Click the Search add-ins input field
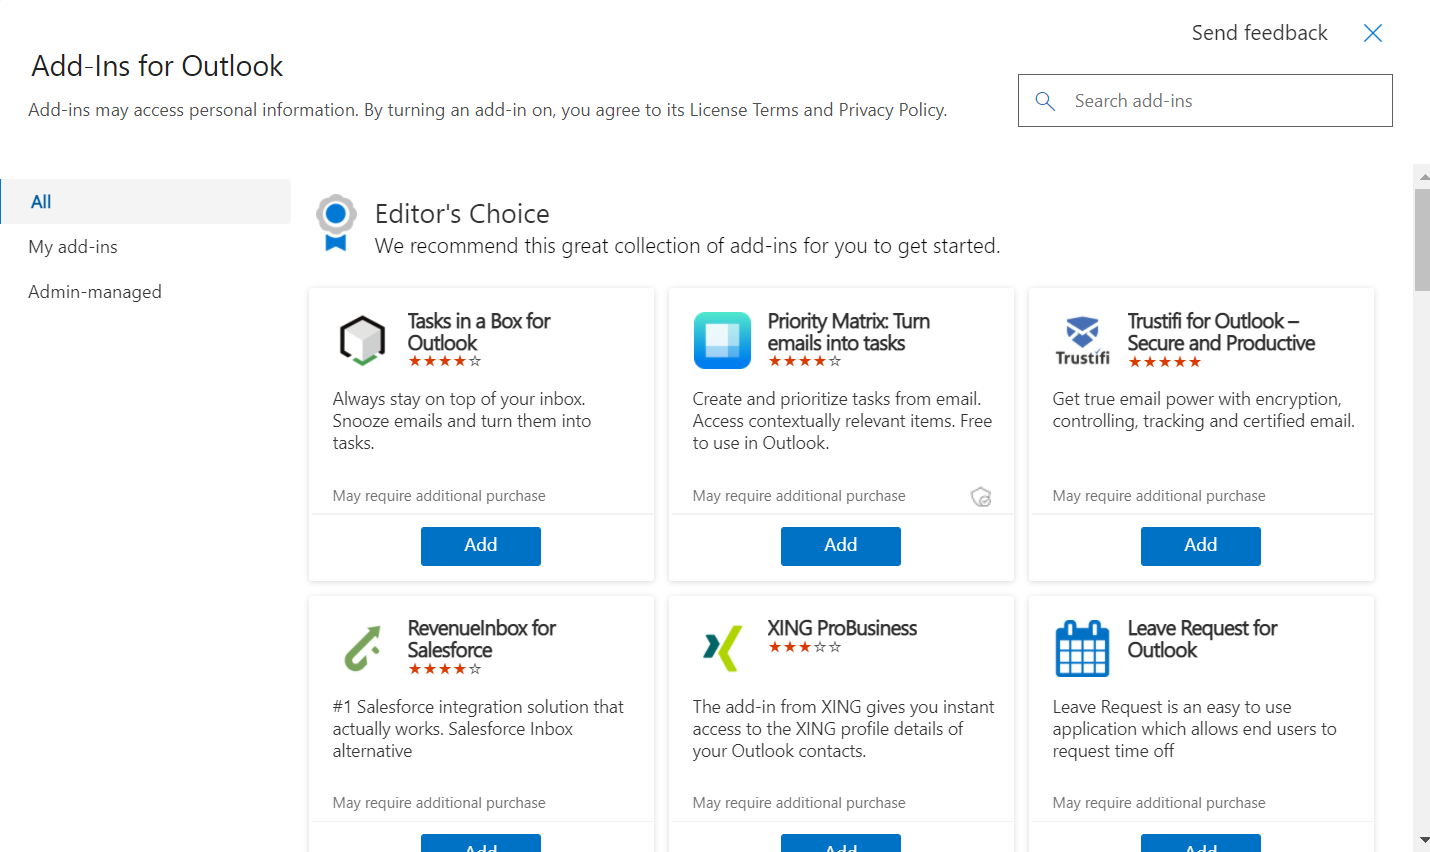 point(1200,100)
